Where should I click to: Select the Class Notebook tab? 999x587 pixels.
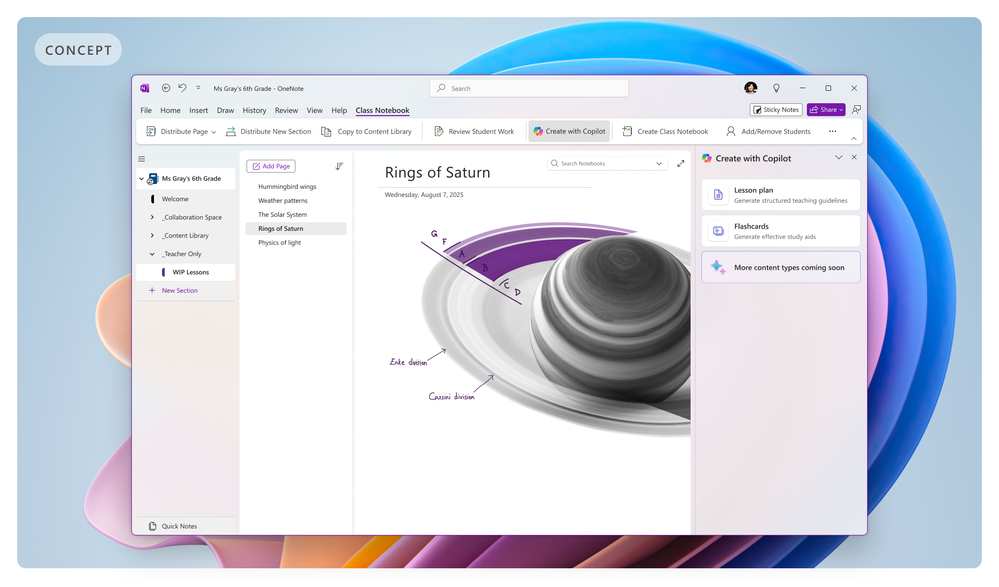382,110
